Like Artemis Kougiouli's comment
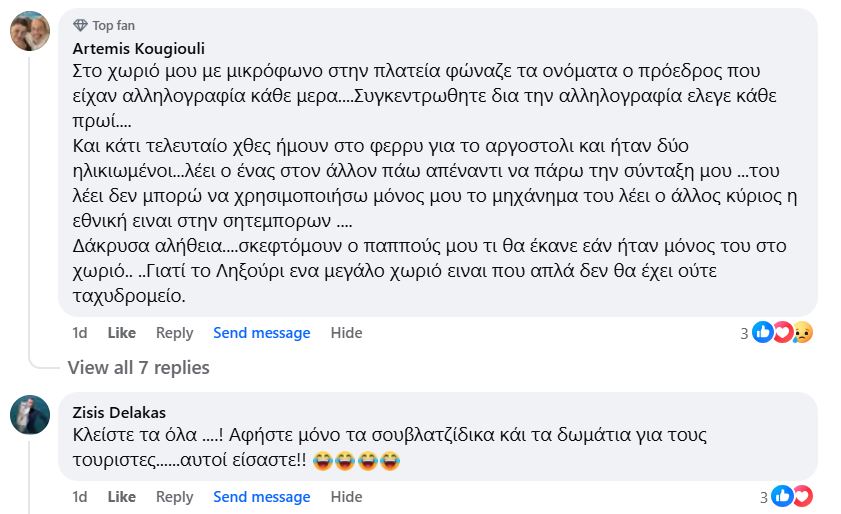The height and width of the screenshot is (514, 841). pos(121,333)
